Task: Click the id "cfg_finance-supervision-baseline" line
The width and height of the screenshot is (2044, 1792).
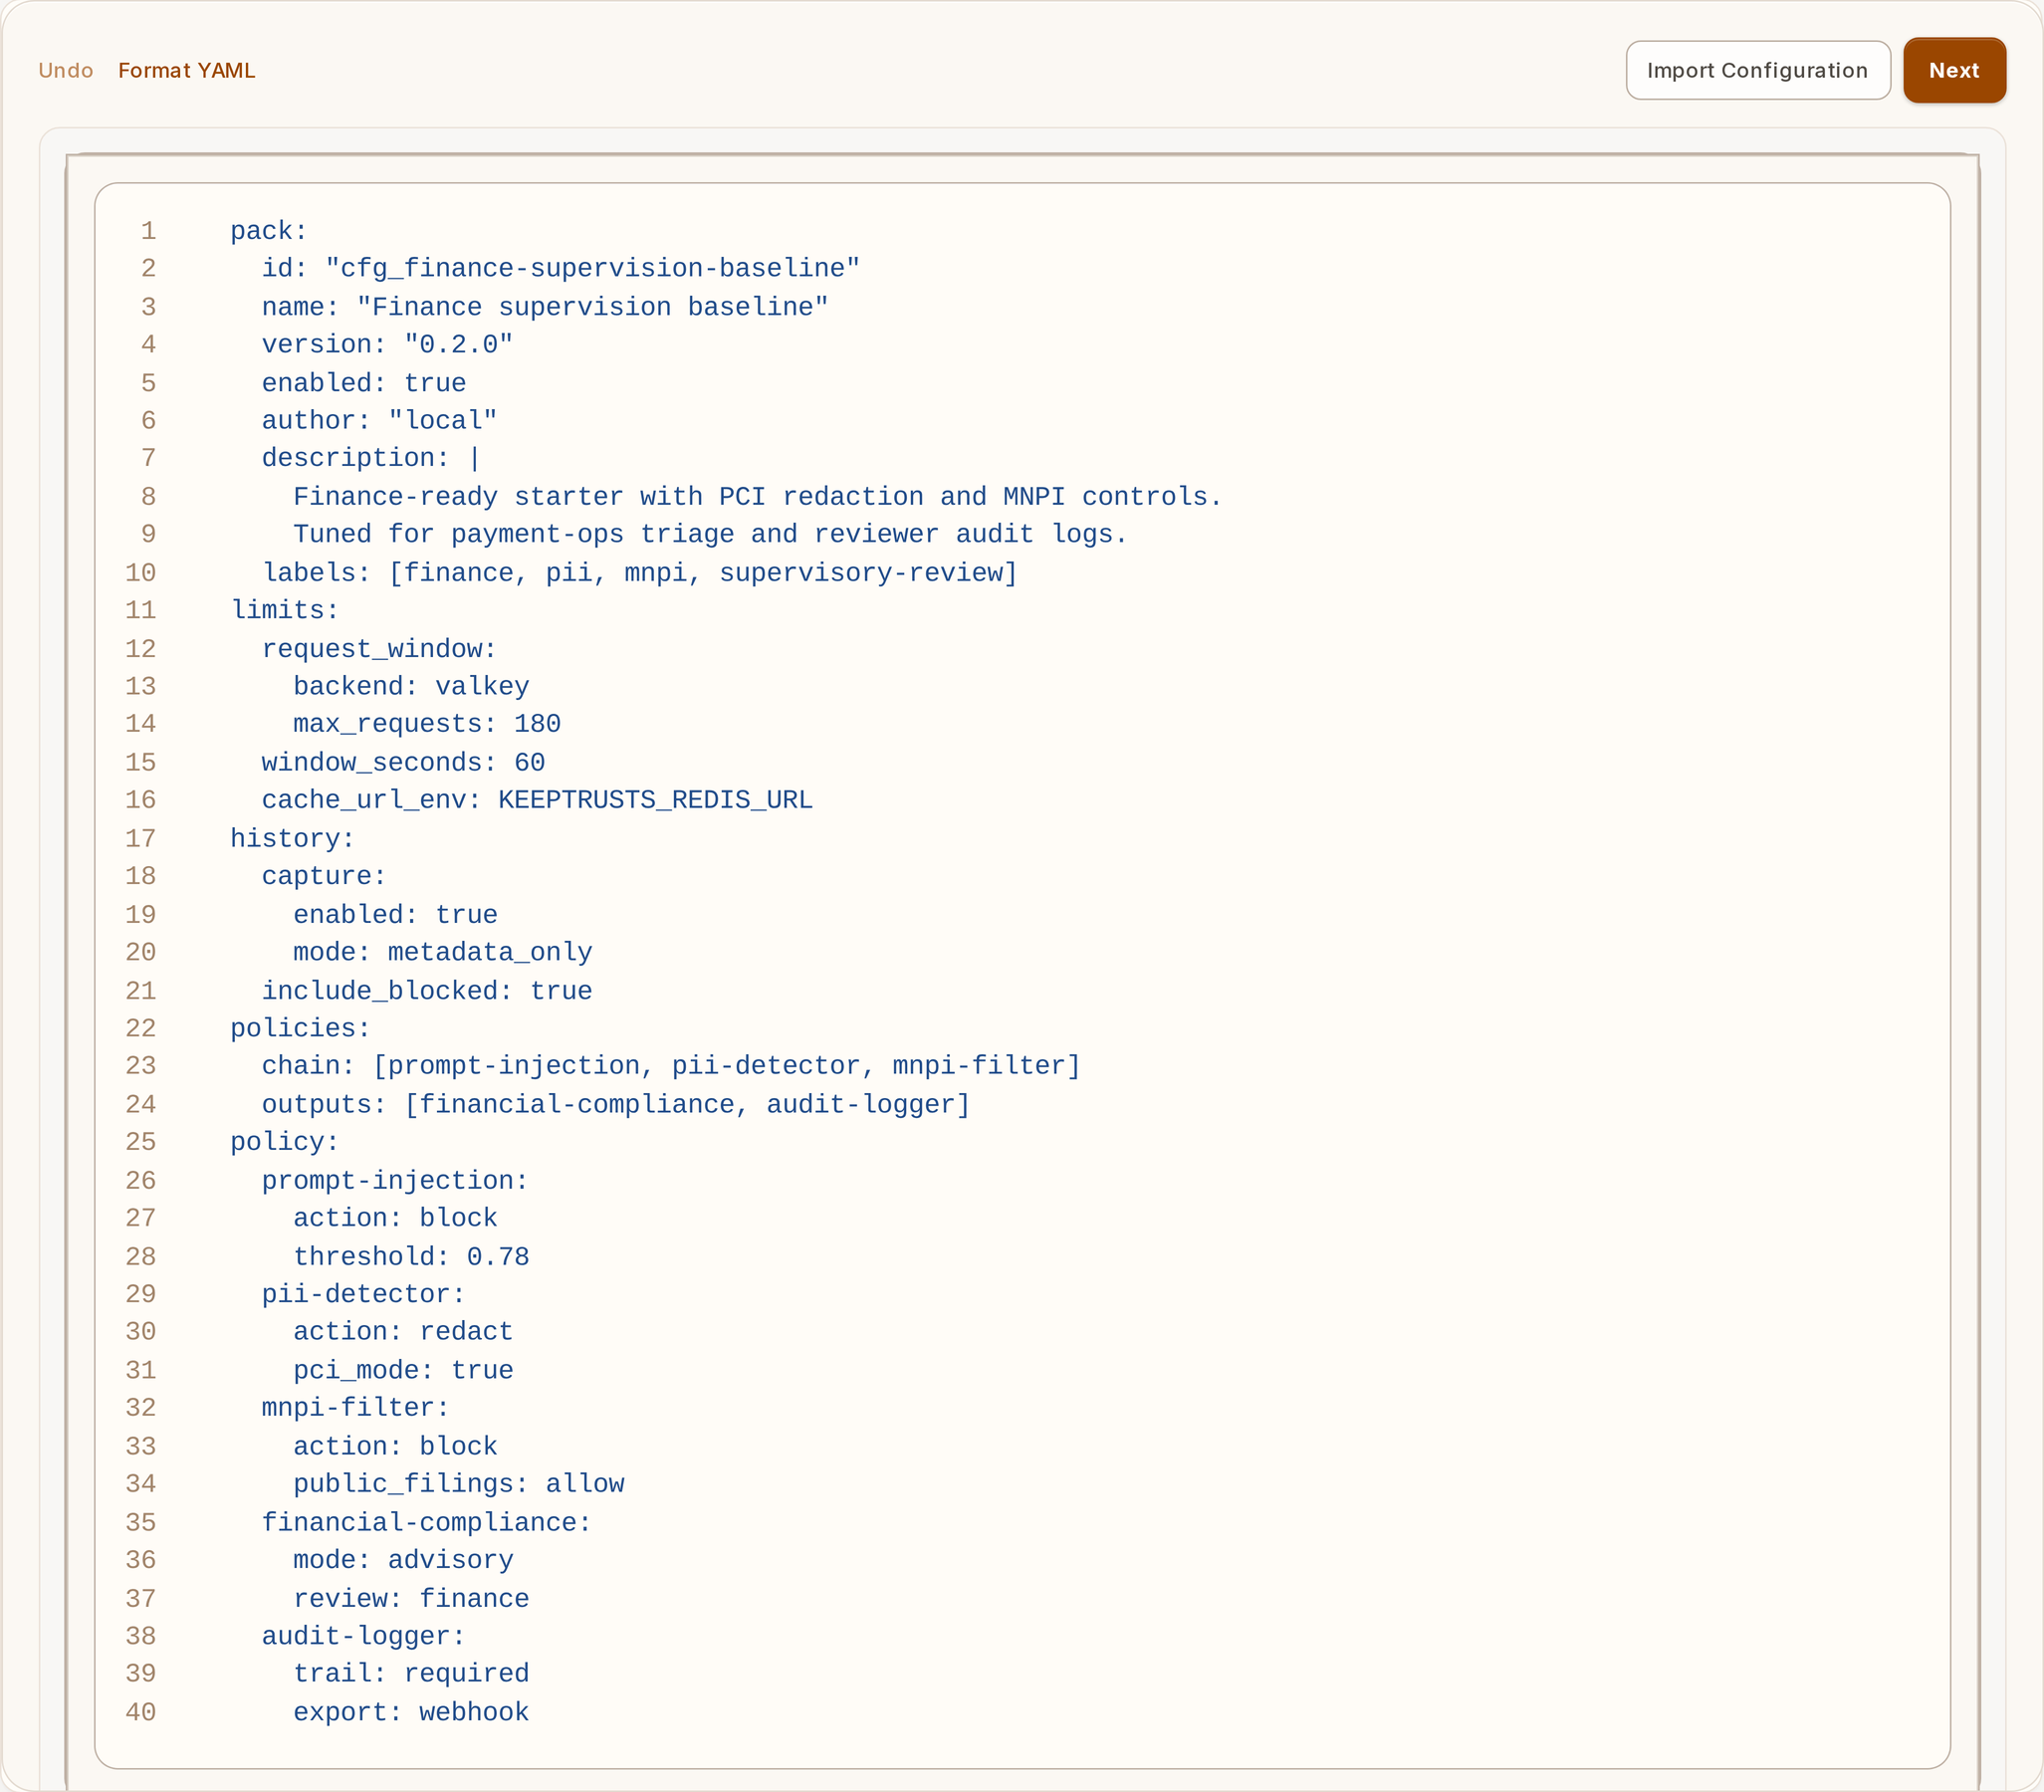Action: (560, 269)
